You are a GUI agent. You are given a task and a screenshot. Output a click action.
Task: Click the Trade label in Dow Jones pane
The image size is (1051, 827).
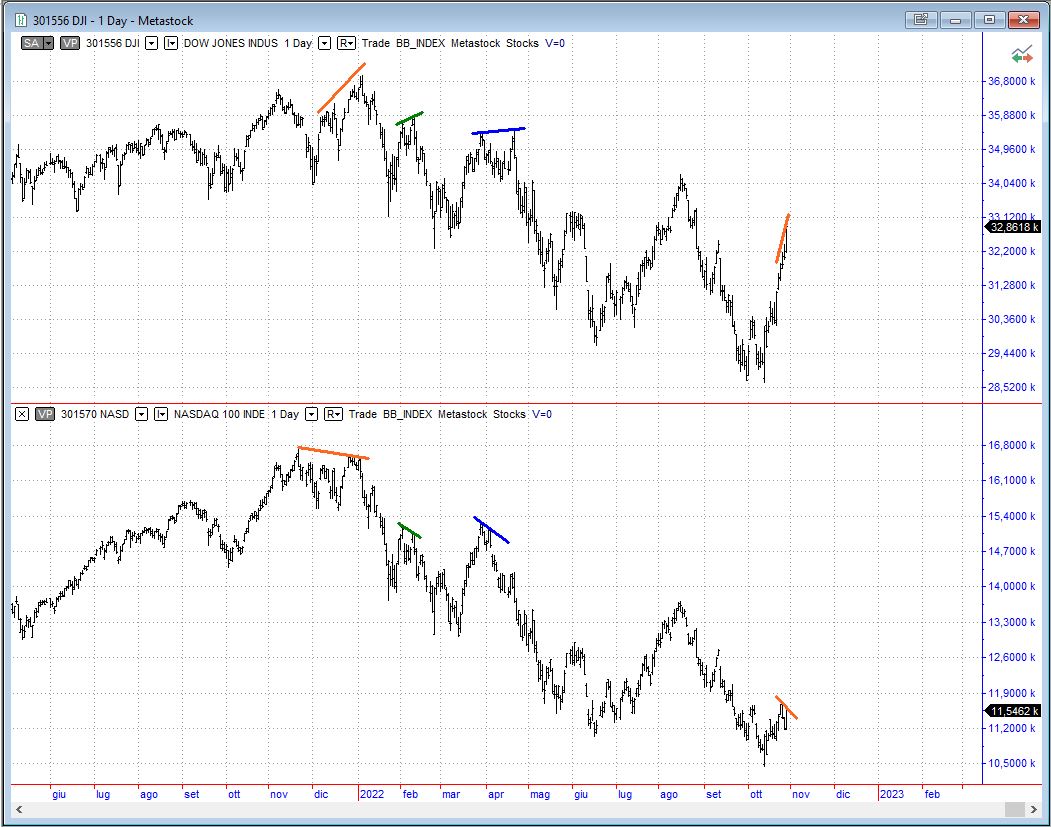tap(375, 43)
